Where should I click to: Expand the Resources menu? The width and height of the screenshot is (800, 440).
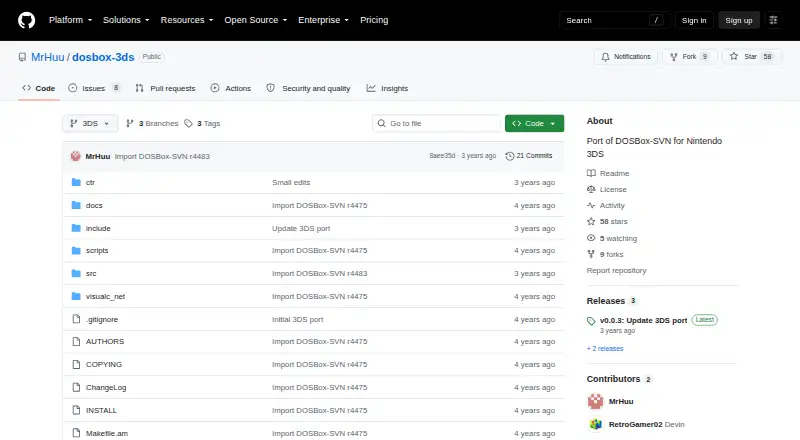pyautogui.click(x=187, y=20)
